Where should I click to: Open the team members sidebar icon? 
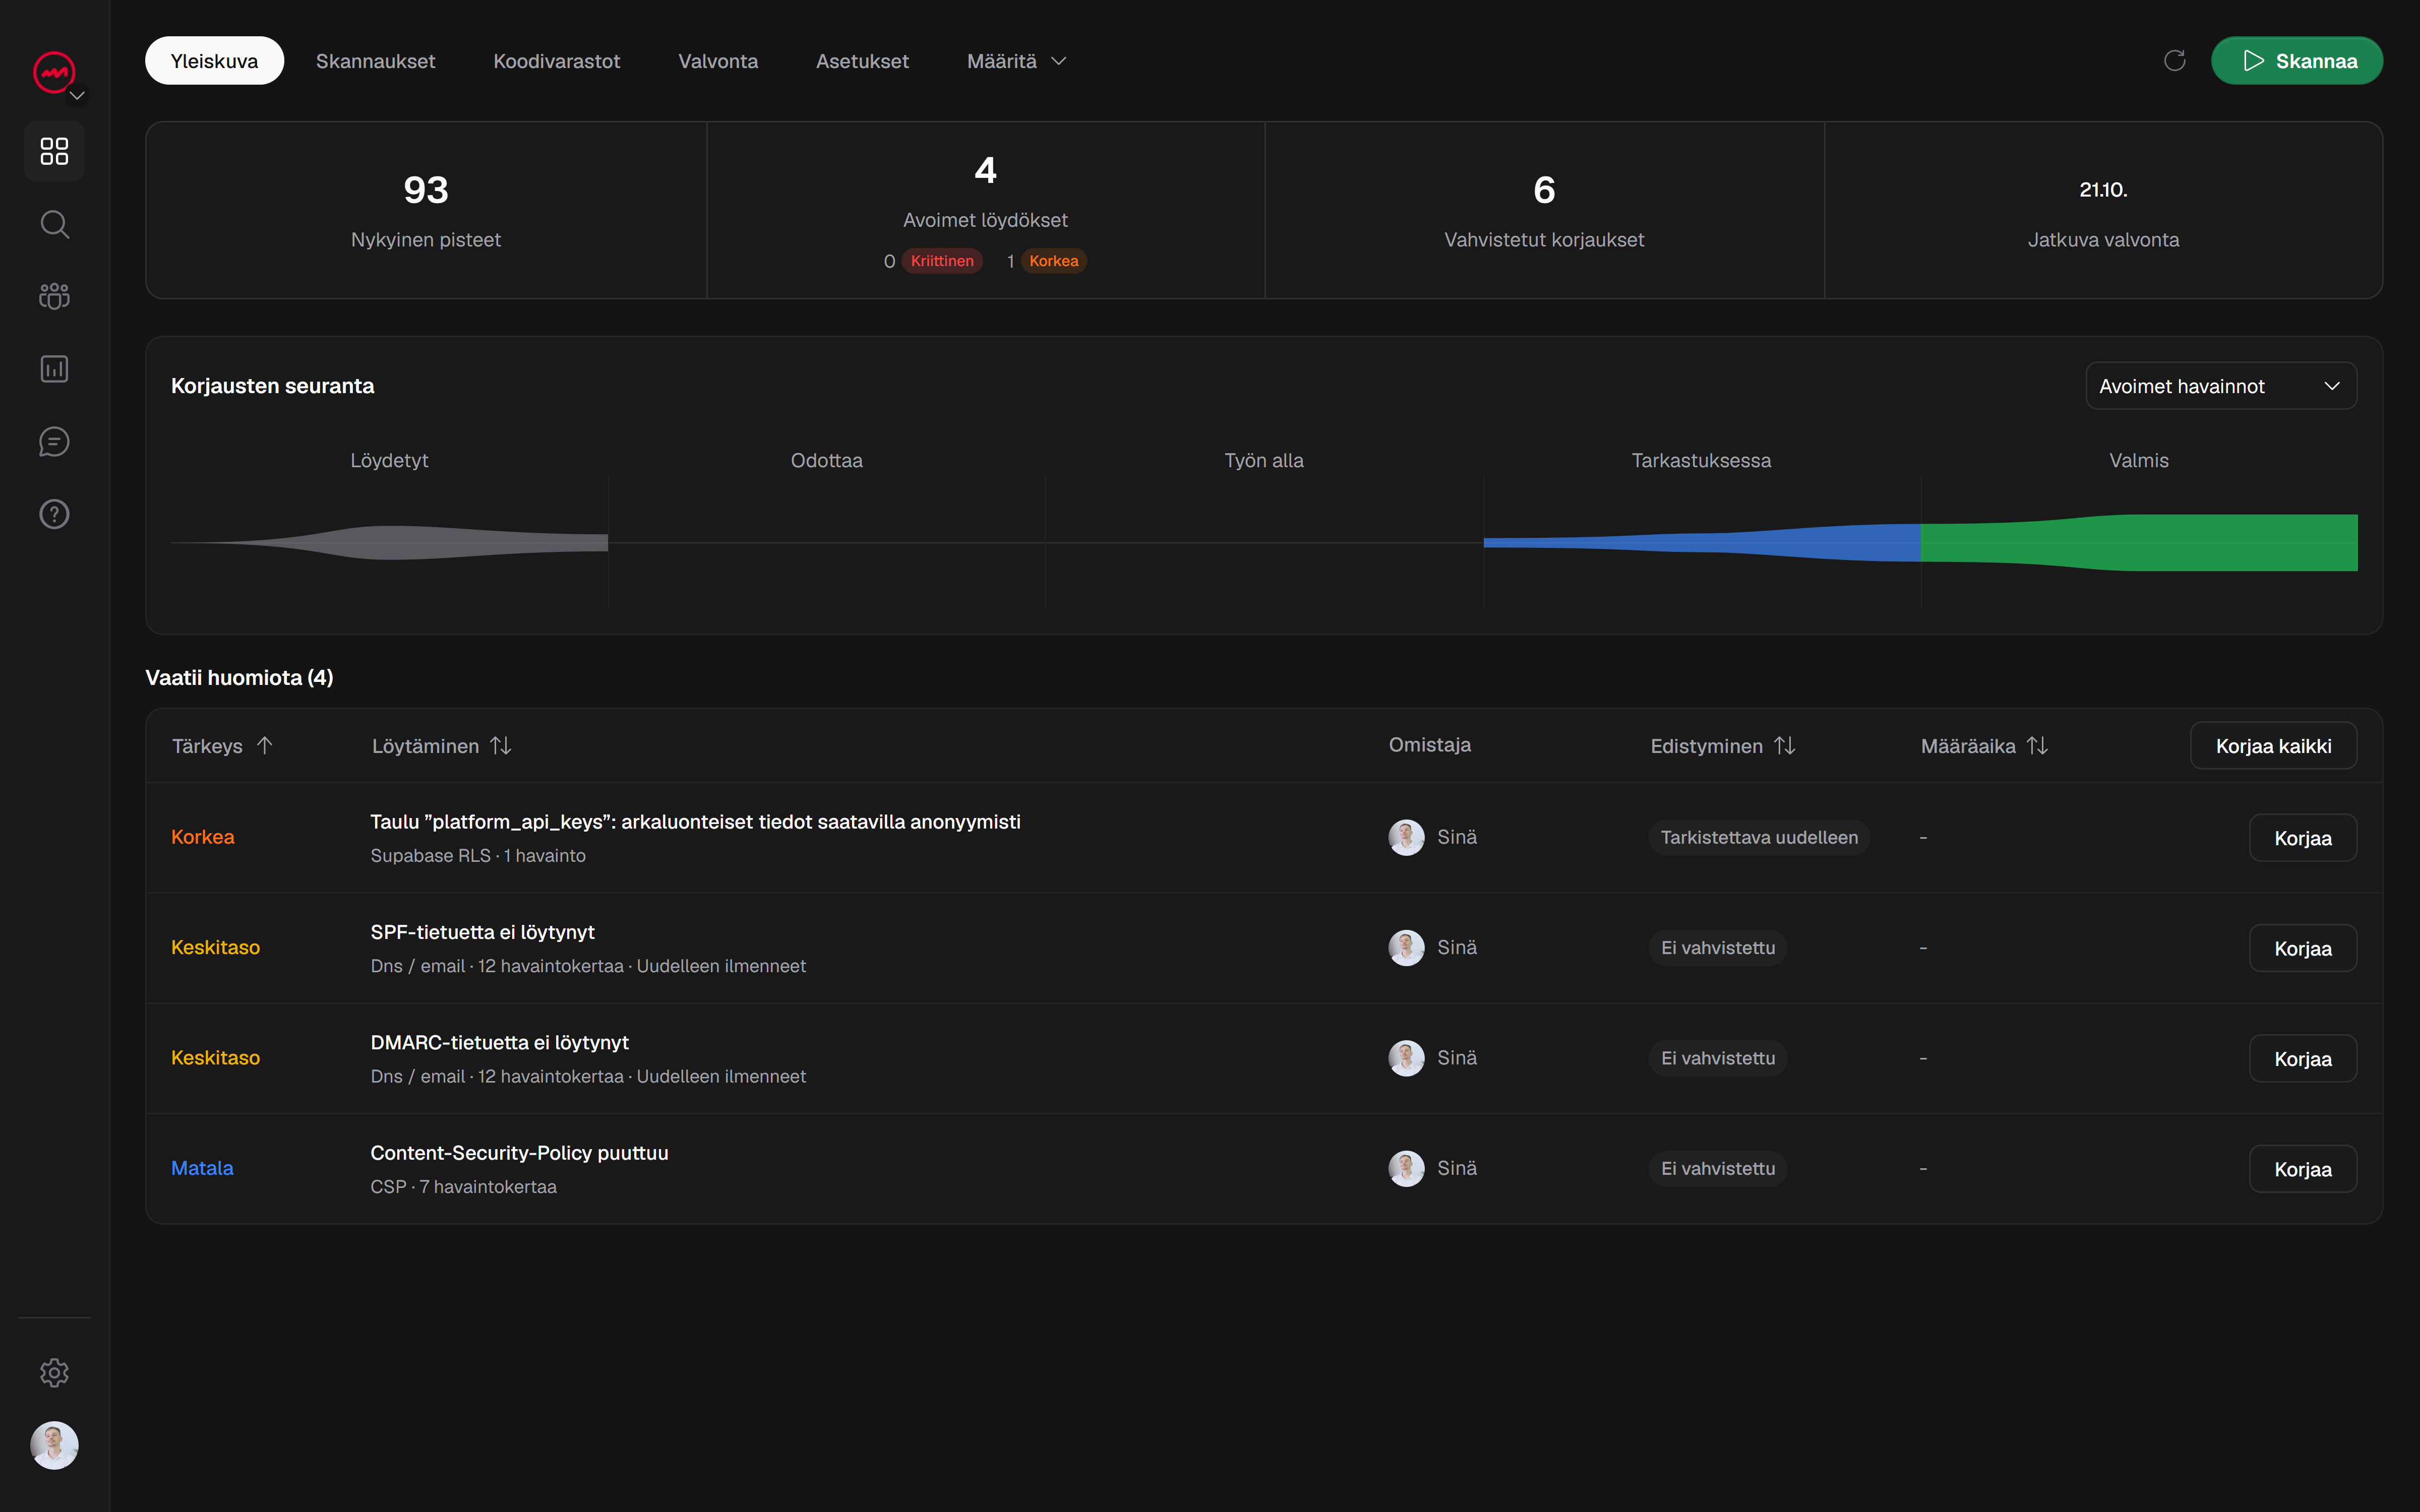tap(54, 296)
